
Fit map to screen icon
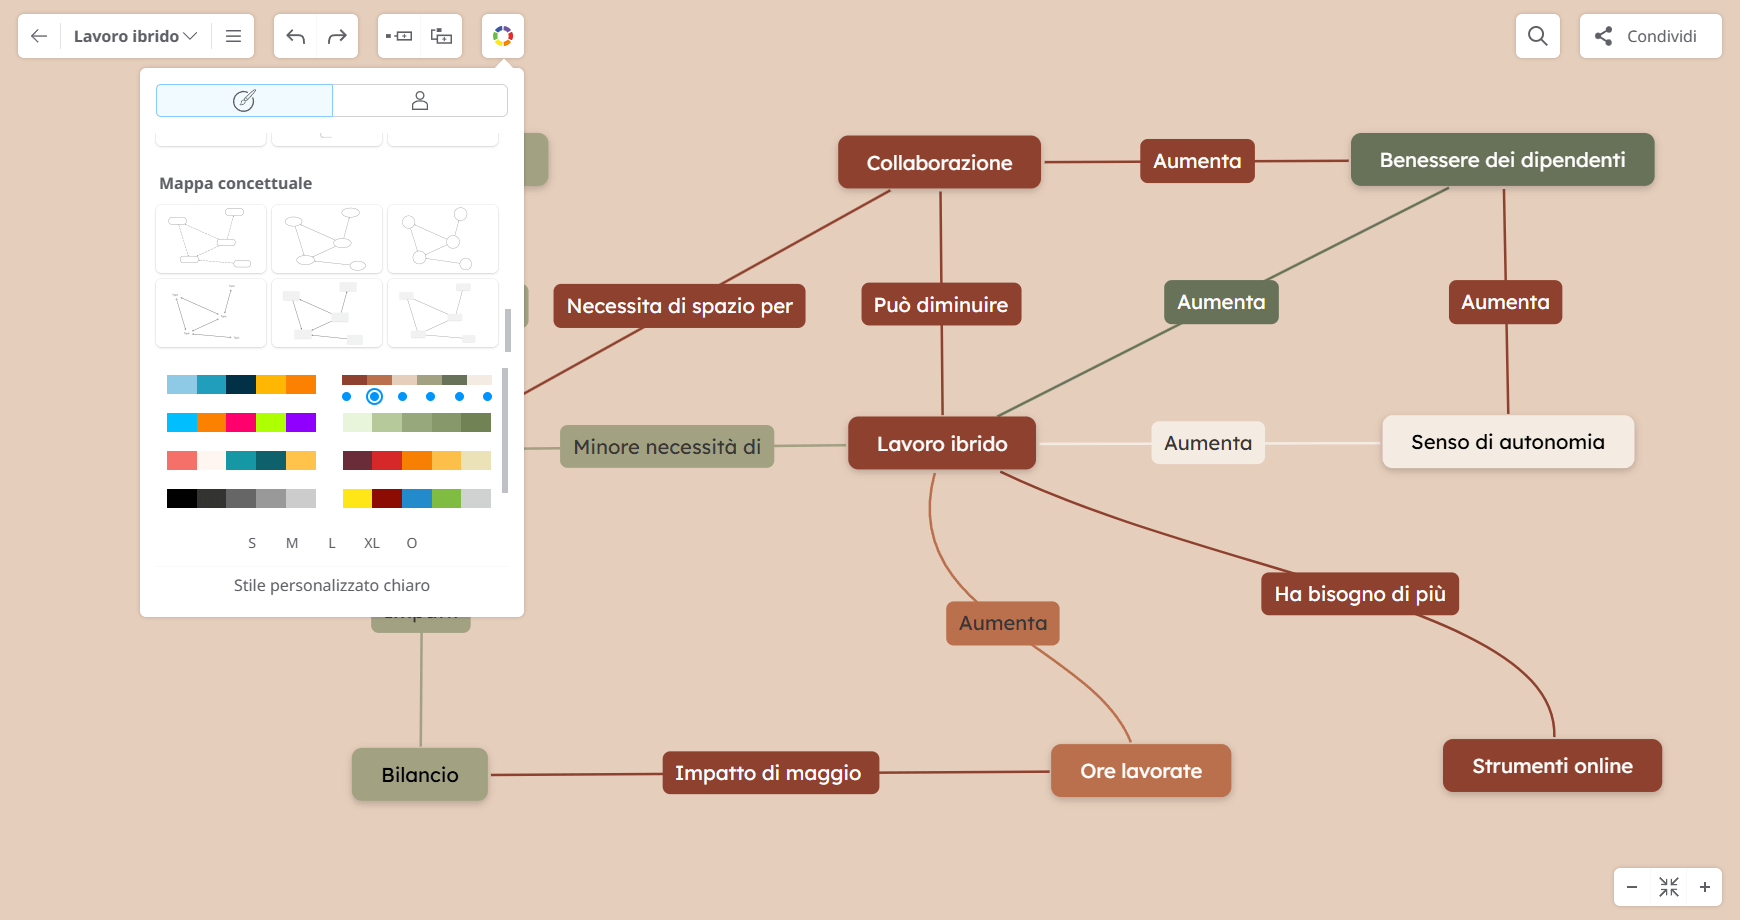(1669, 887)
